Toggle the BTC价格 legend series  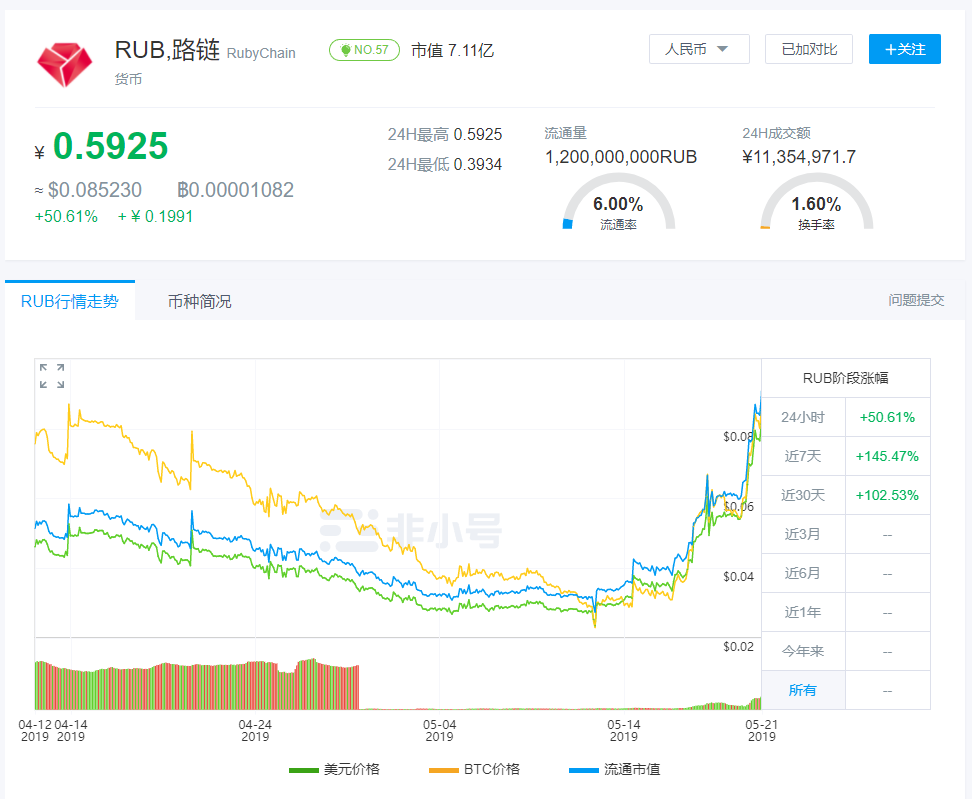(474, 769)
